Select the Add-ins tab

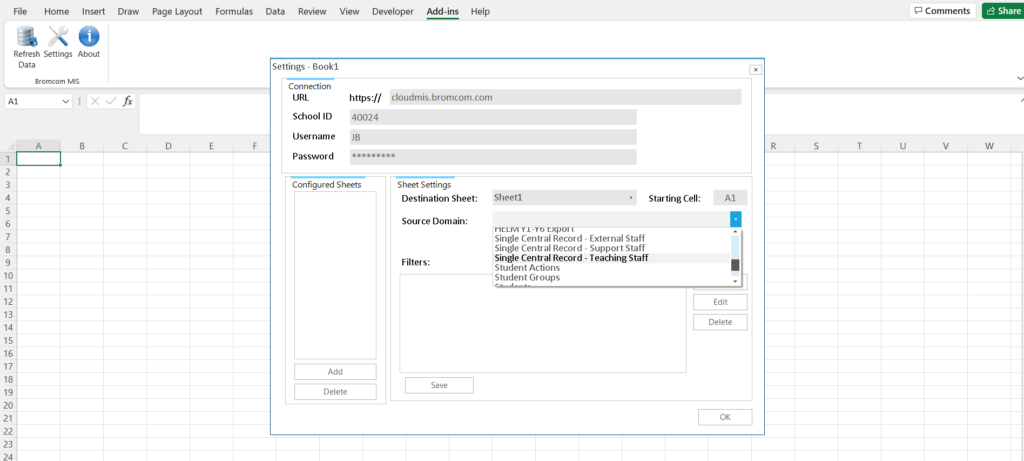[443, 11]
